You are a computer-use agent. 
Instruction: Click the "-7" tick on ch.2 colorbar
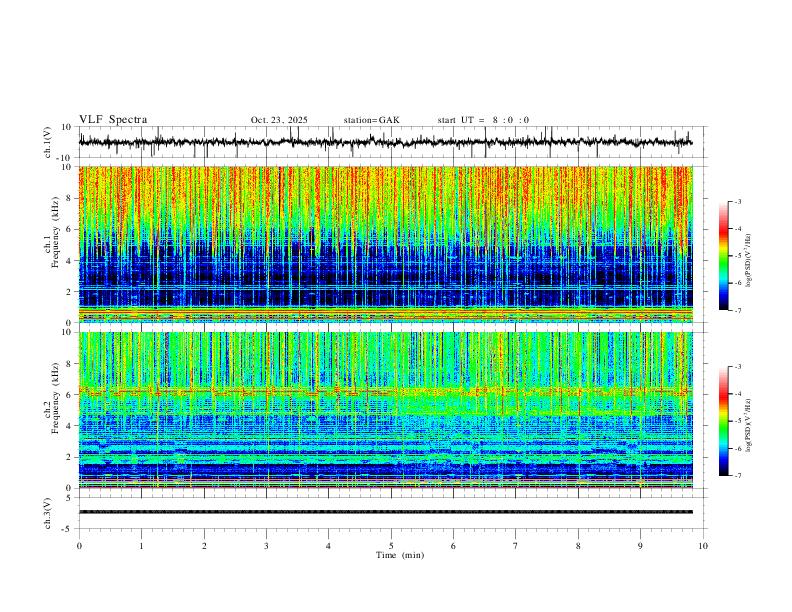738,475
